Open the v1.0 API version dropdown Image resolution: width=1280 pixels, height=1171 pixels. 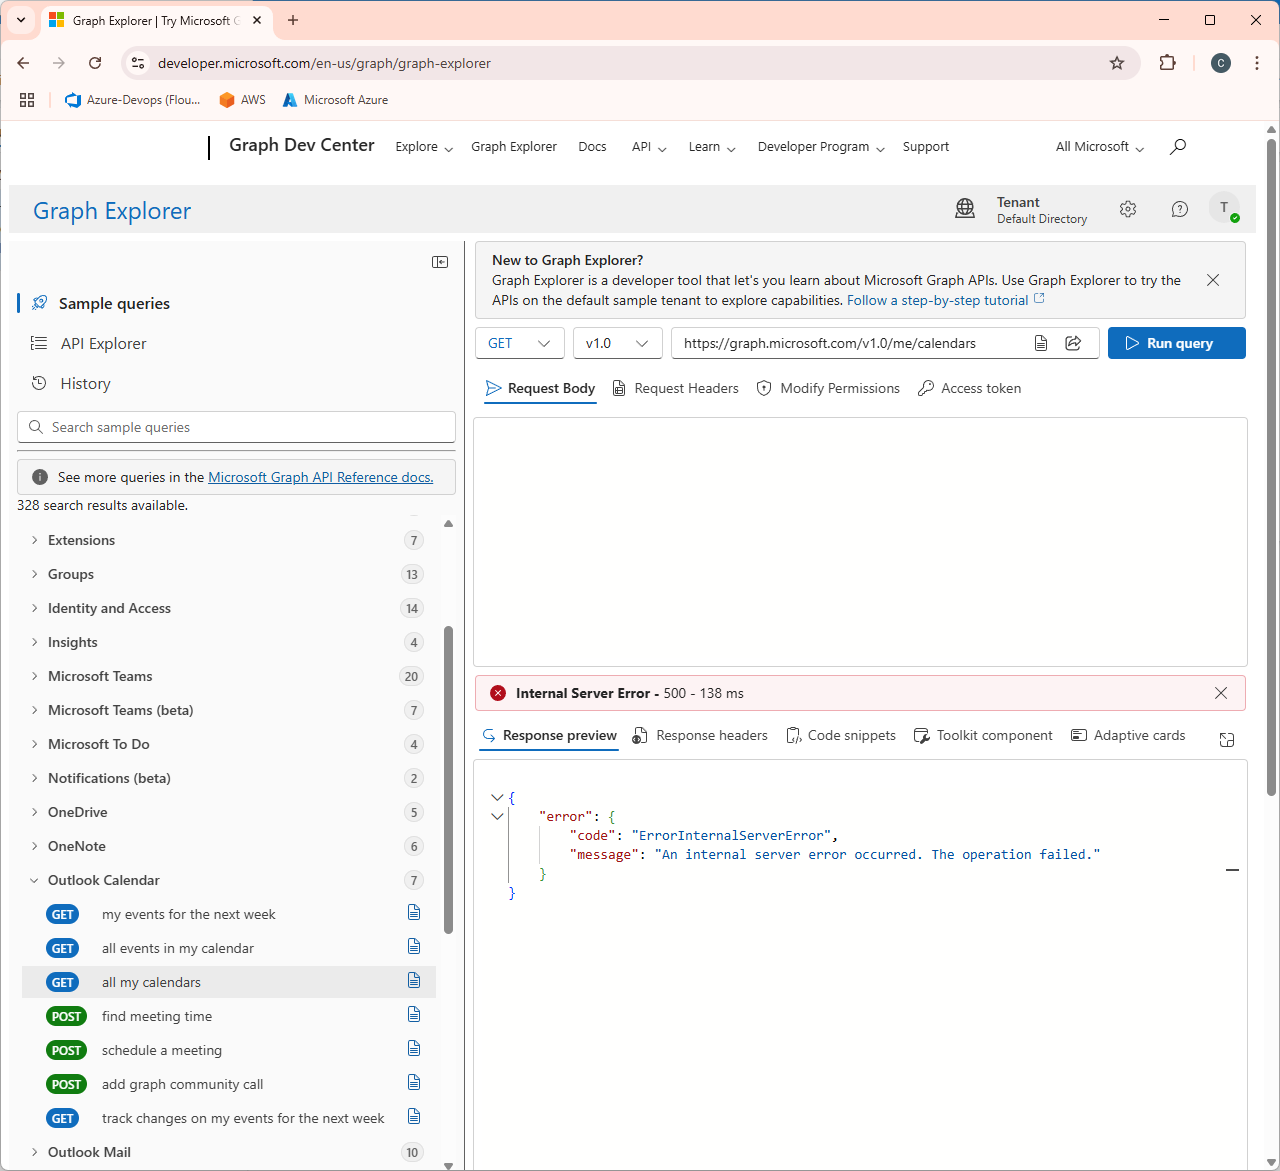(617, 343)
